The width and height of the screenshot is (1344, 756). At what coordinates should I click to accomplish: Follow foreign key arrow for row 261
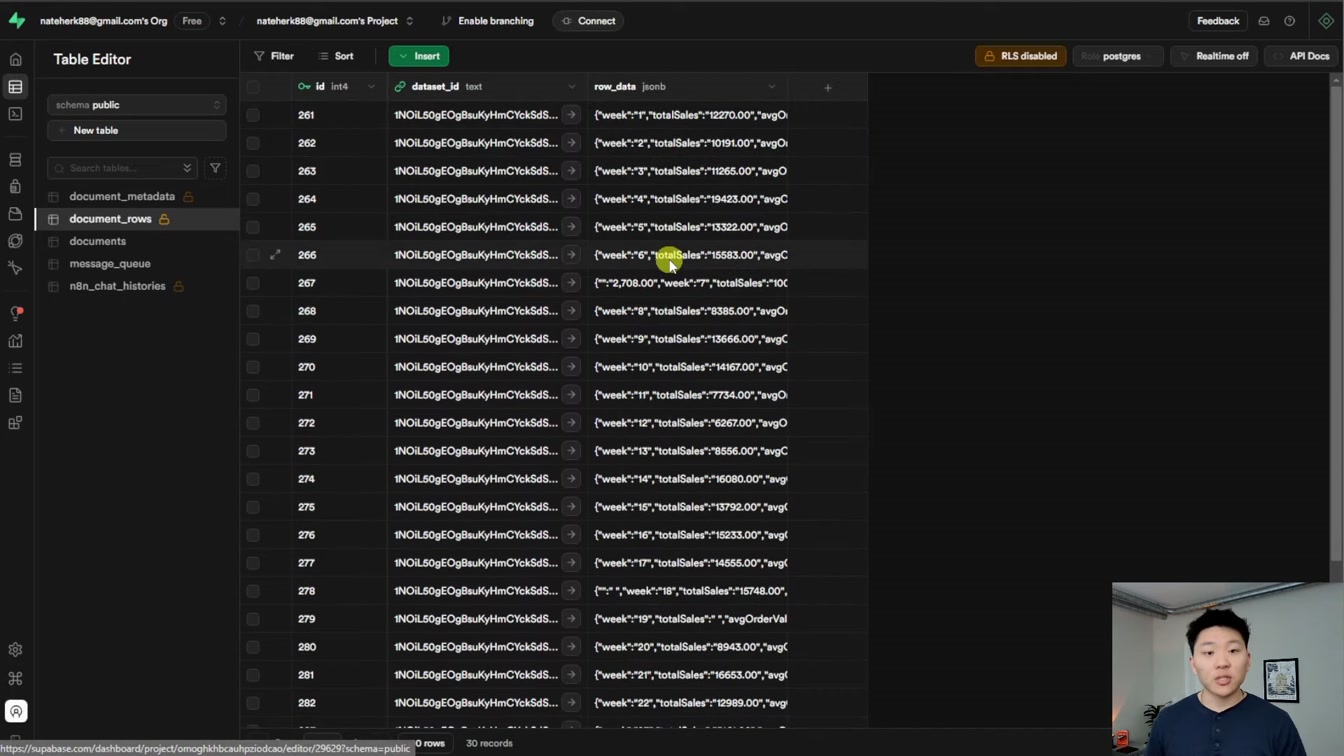[x=571, y=115]
